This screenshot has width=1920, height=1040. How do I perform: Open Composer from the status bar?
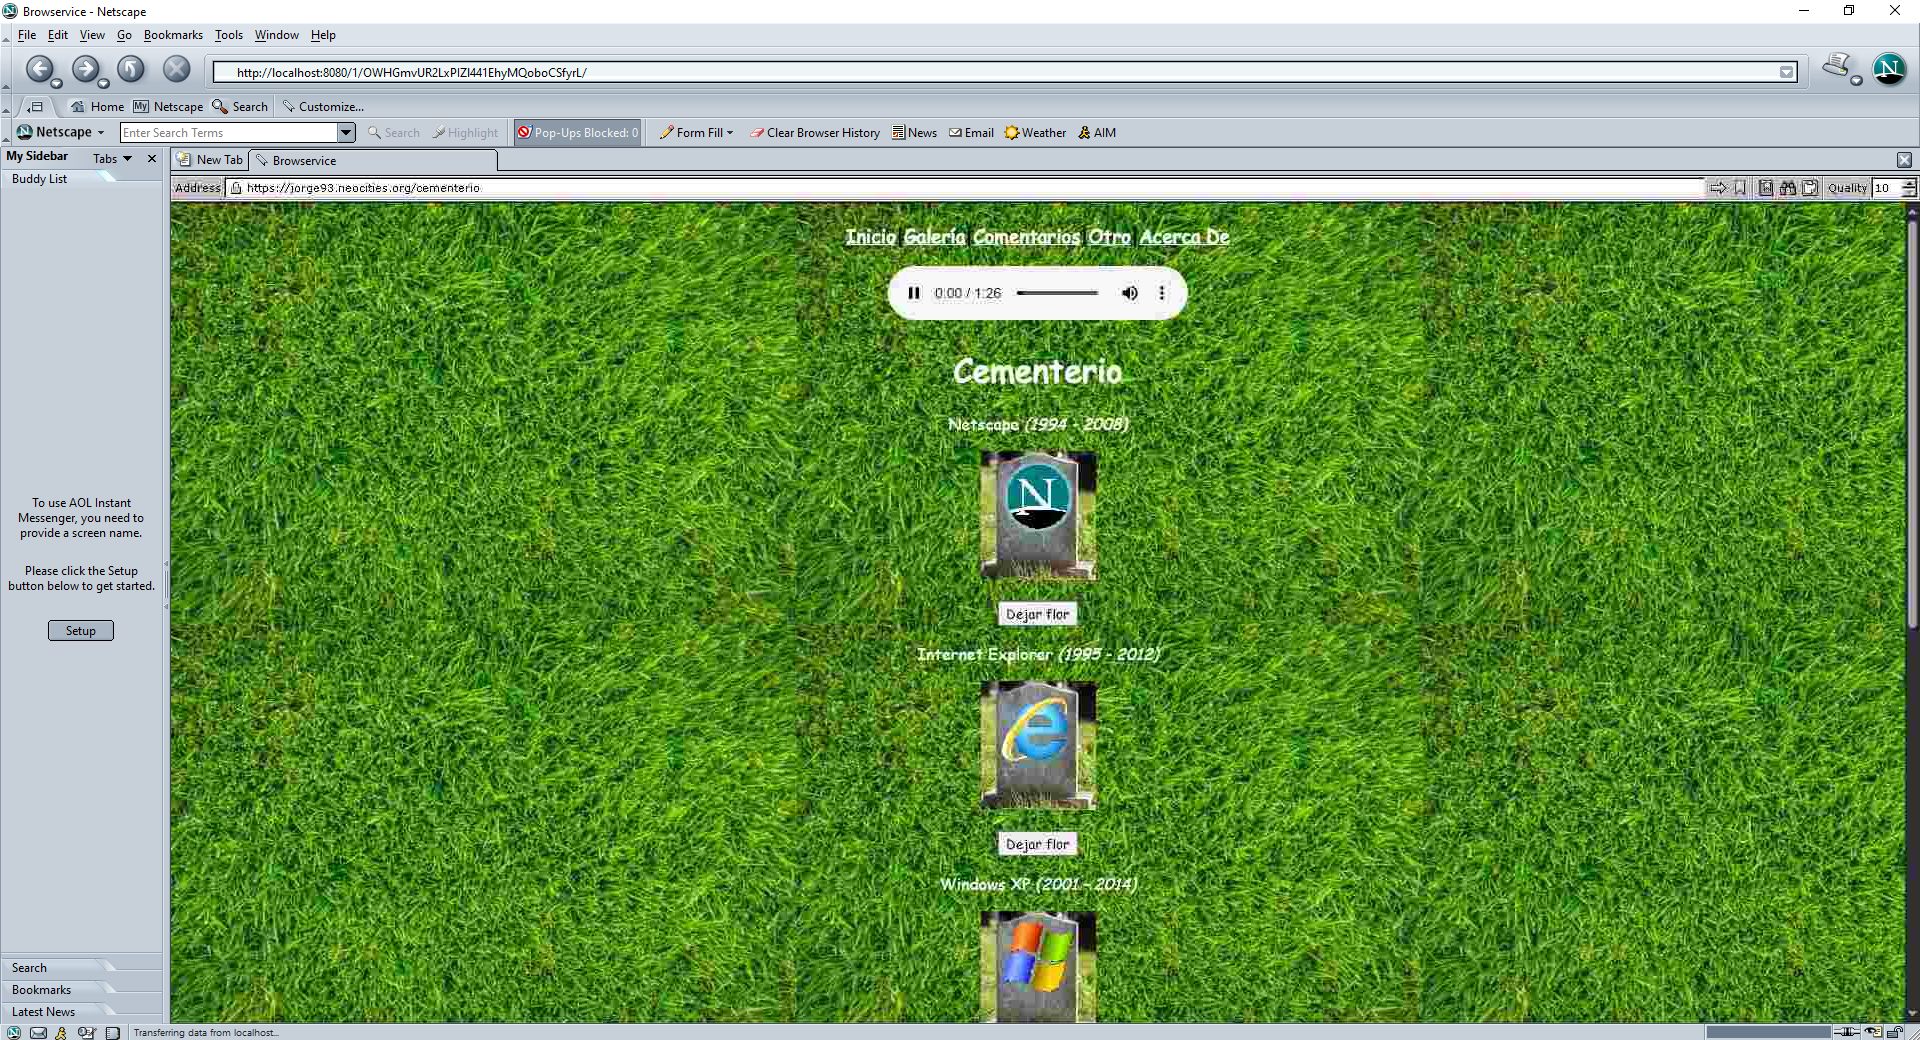click(x=87, y=1032)
